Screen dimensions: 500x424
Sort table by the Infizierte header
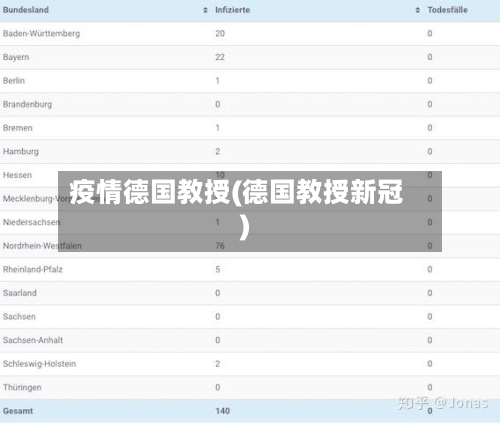[233, 10]
